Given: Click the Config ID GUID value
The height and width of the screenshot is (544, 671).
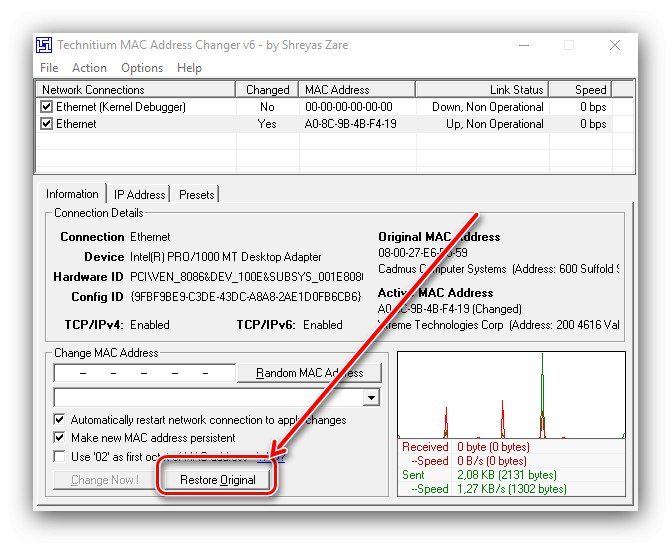Looking at the screenshot, I should click(x=246, y=297).
